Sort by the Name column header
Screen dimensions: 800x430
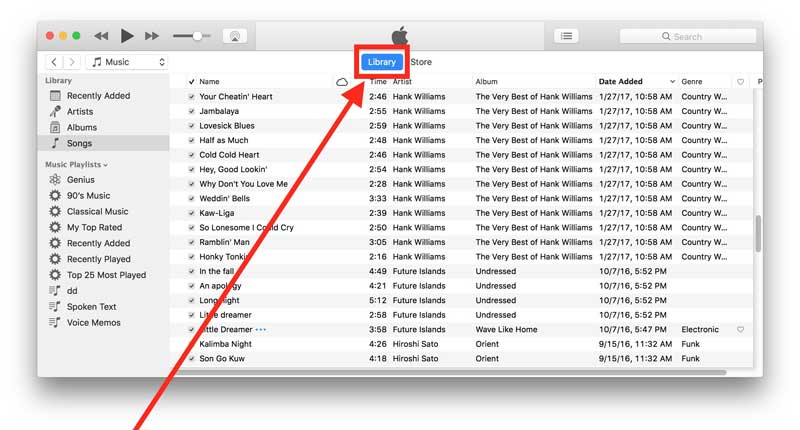pos(209,82)
